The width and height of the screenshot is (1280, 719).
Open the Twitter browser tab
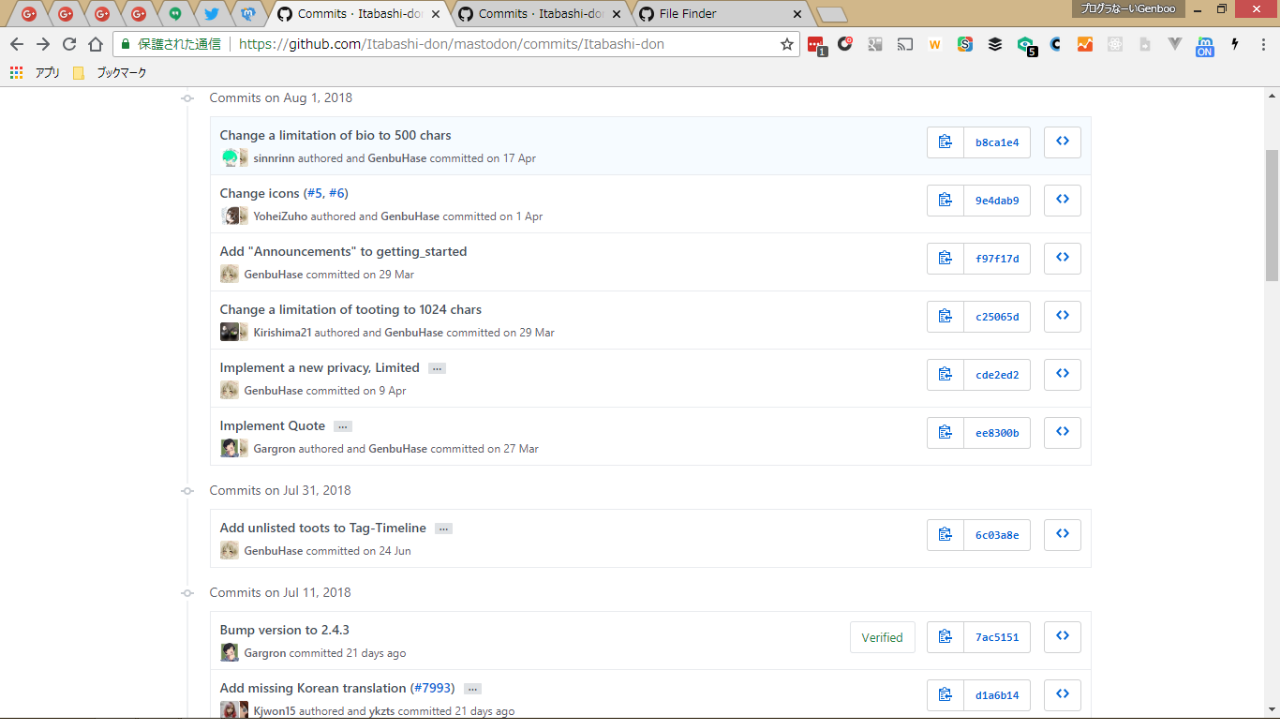click(x=211, y=14)
